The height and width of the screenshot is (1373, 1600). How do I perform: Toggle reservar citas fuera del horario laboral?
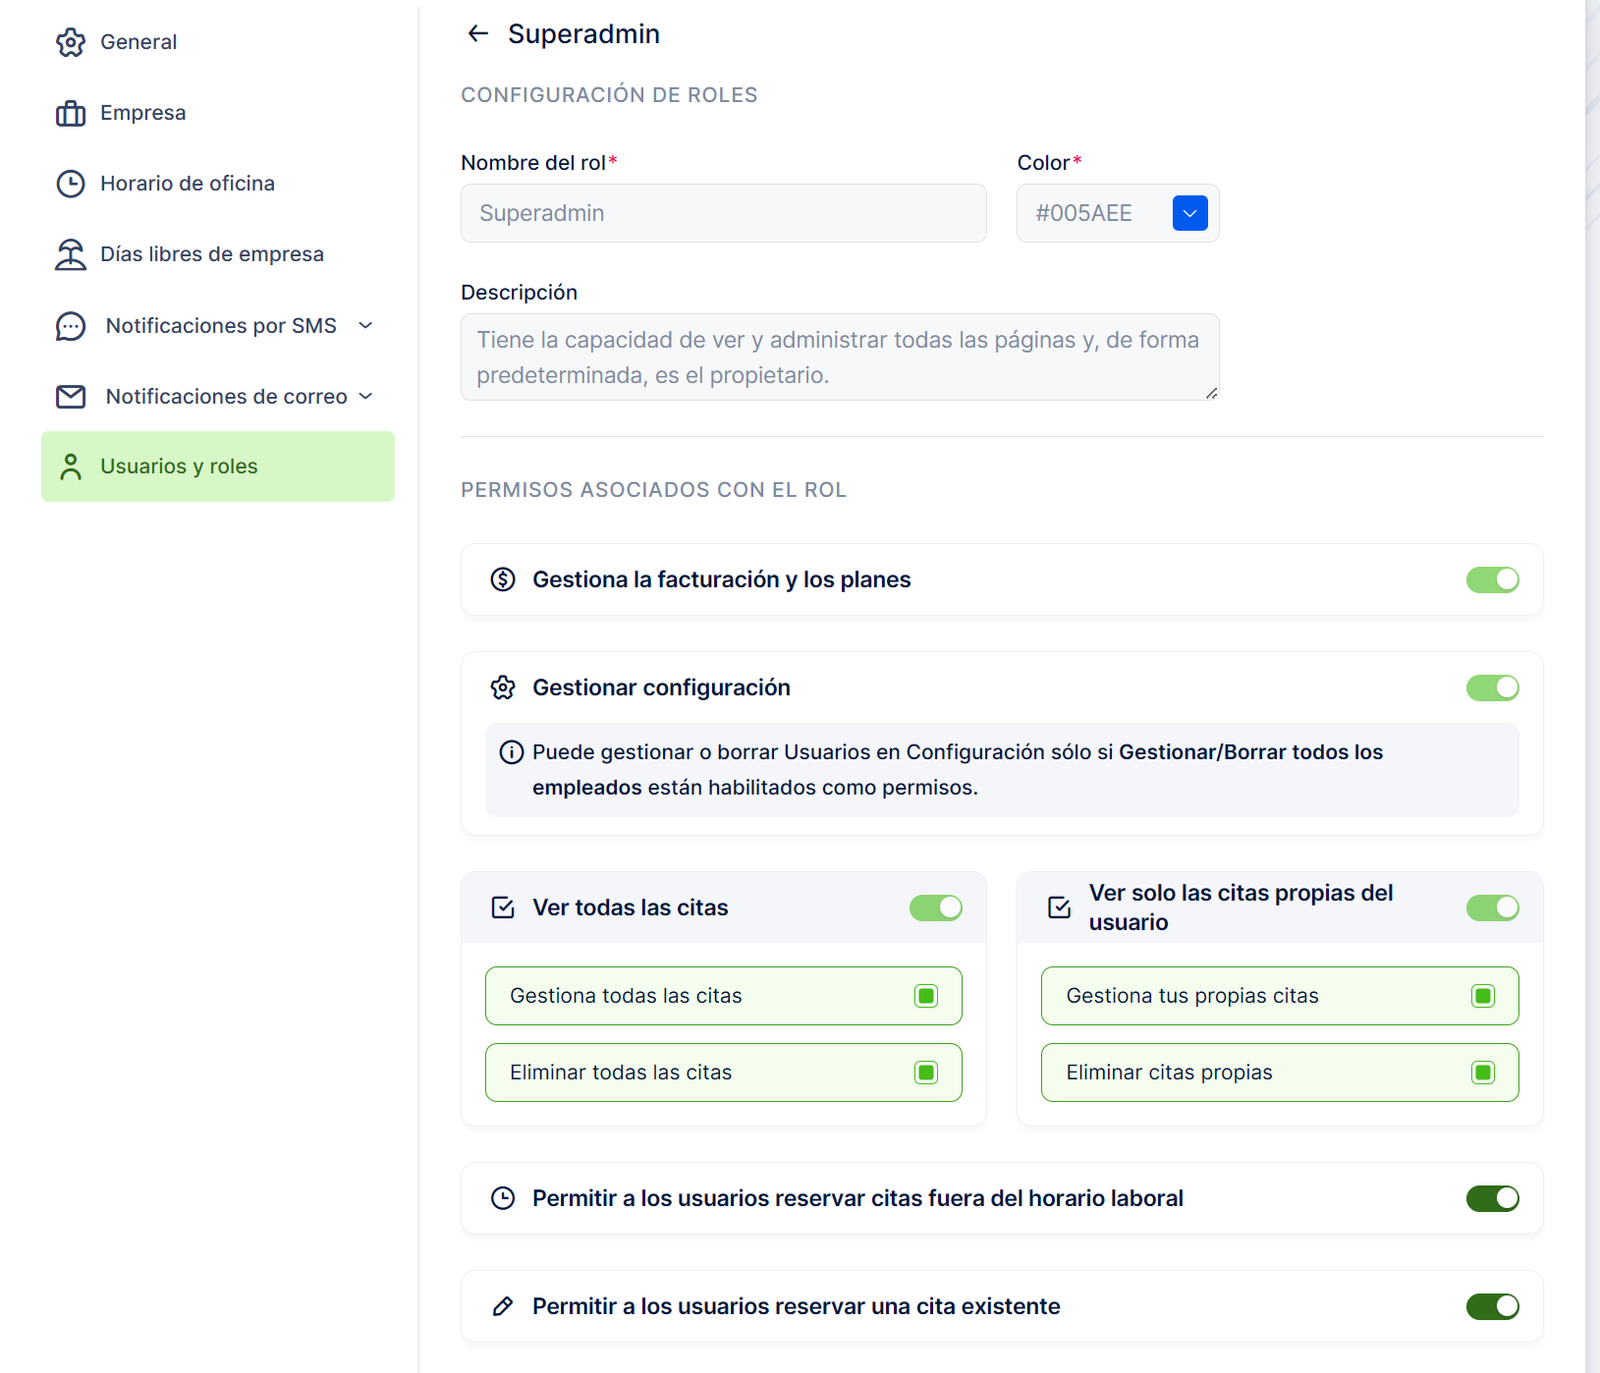1492,1198
